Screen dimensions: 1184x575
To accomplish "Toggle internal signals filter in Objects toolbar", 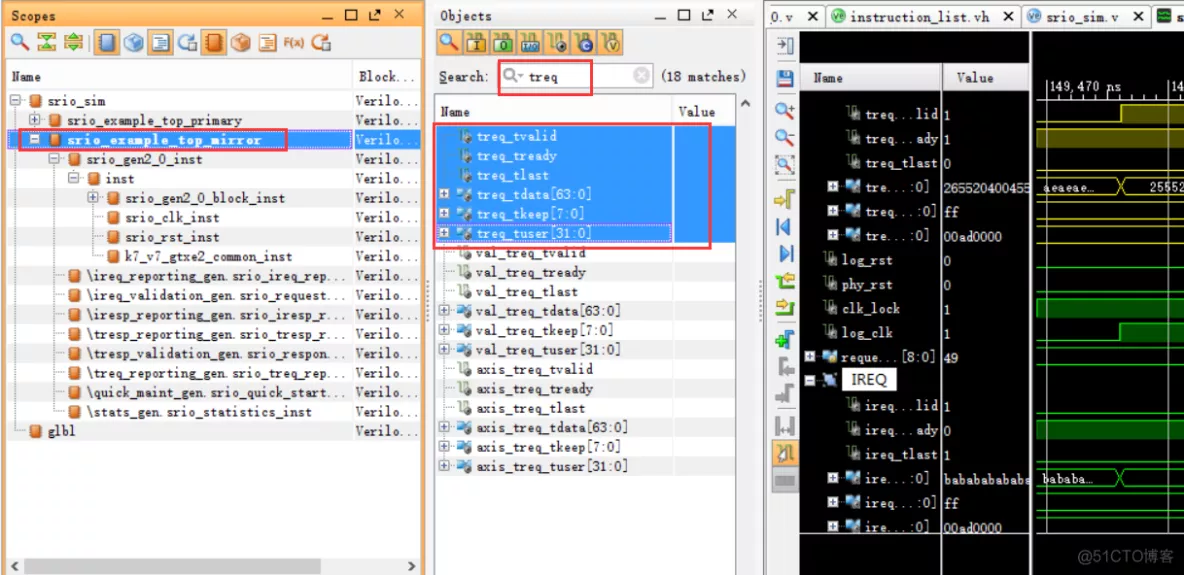I will point(557,42).
